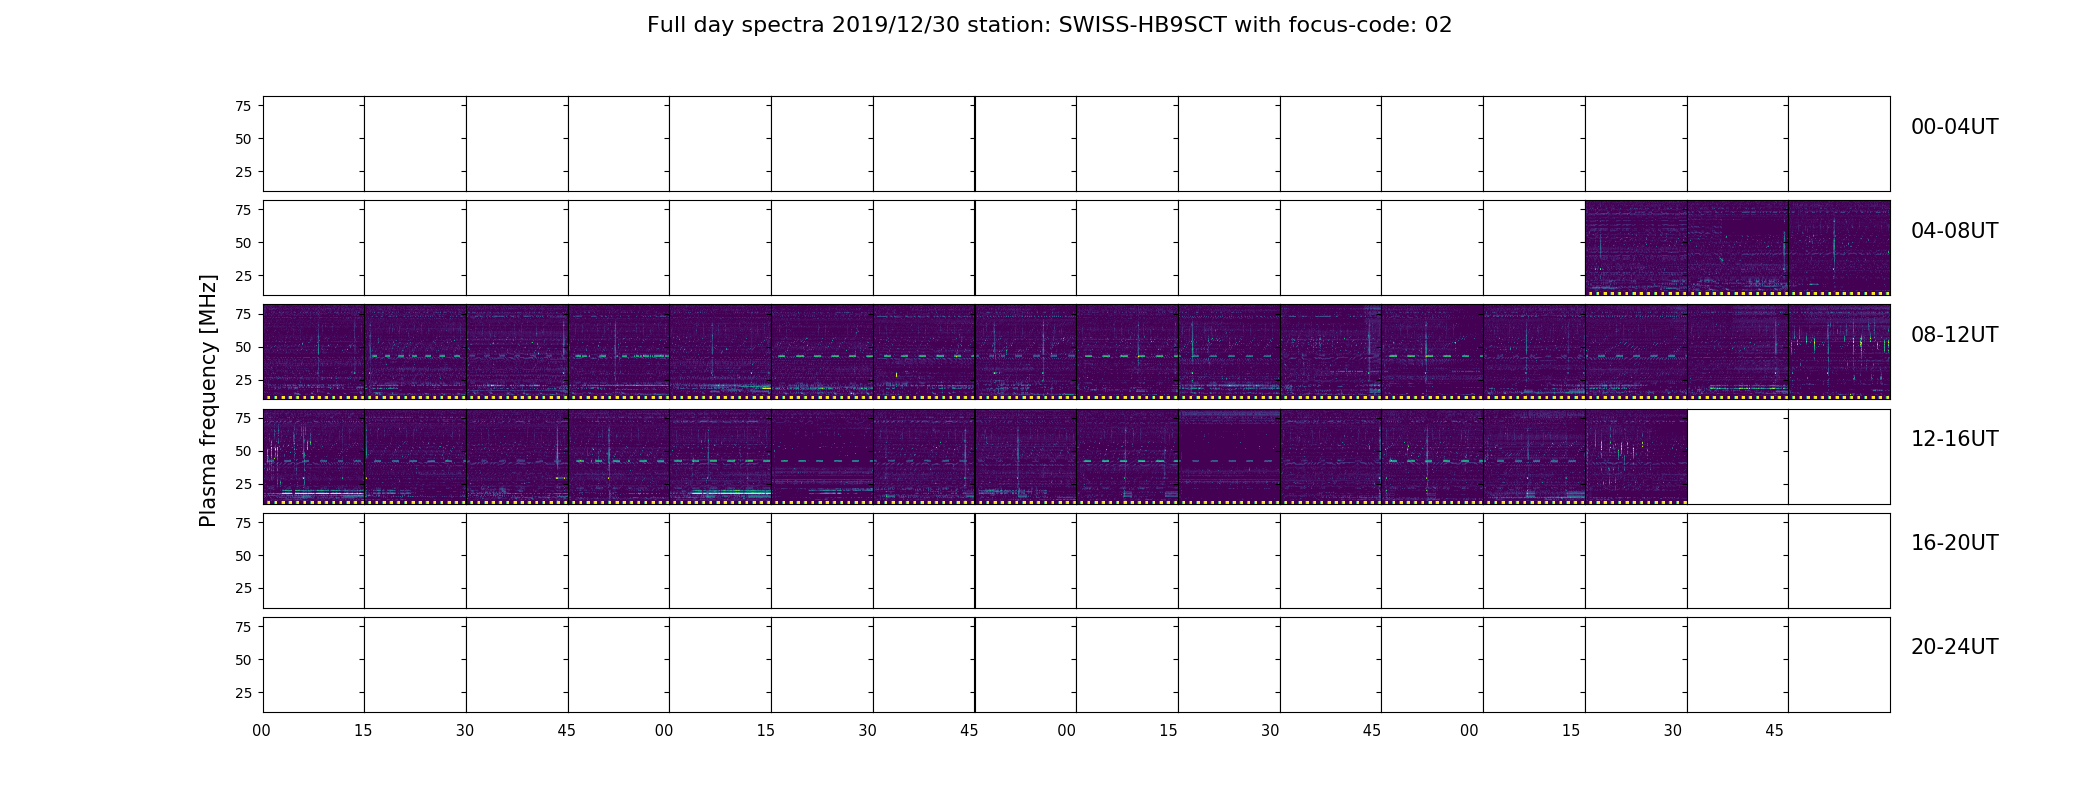
Task: Open the first spectrogram in the 12-16UT row
Action: click(314, 456)
